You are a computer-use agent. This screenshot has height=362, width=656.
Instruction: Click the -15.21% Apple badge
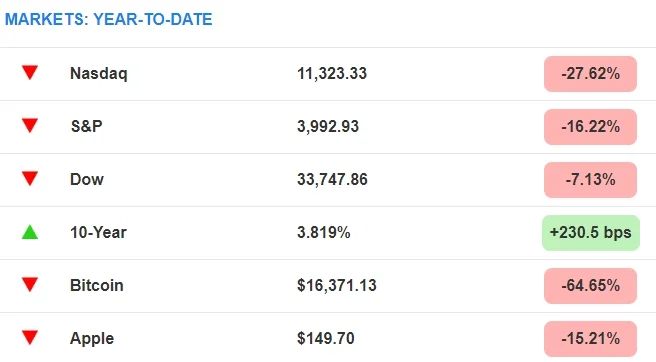(x=590, y=339)
